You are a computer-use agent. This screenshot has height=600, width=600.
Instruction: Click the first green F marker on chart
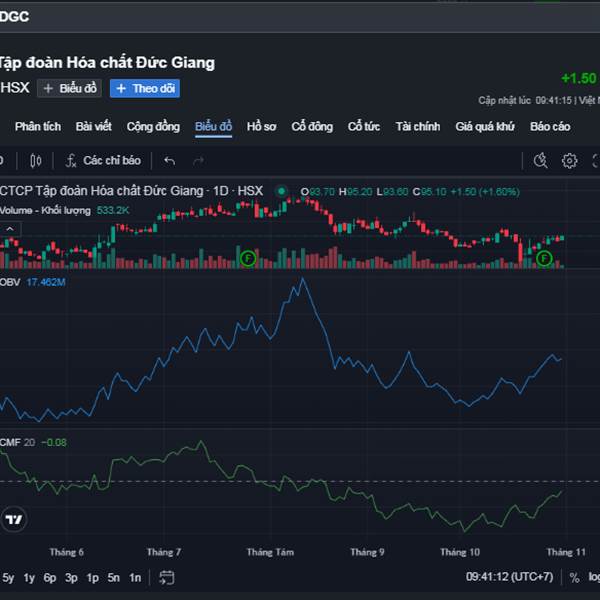click(248, 259)
